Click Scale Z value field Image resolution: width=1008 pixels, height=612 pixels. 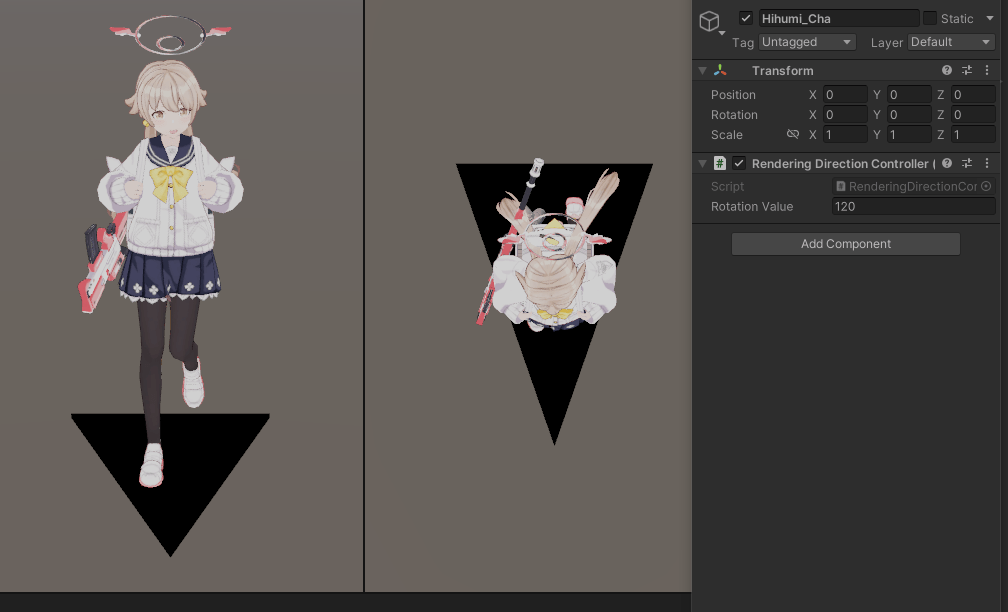pyautogui.click(x=973, y=134)
